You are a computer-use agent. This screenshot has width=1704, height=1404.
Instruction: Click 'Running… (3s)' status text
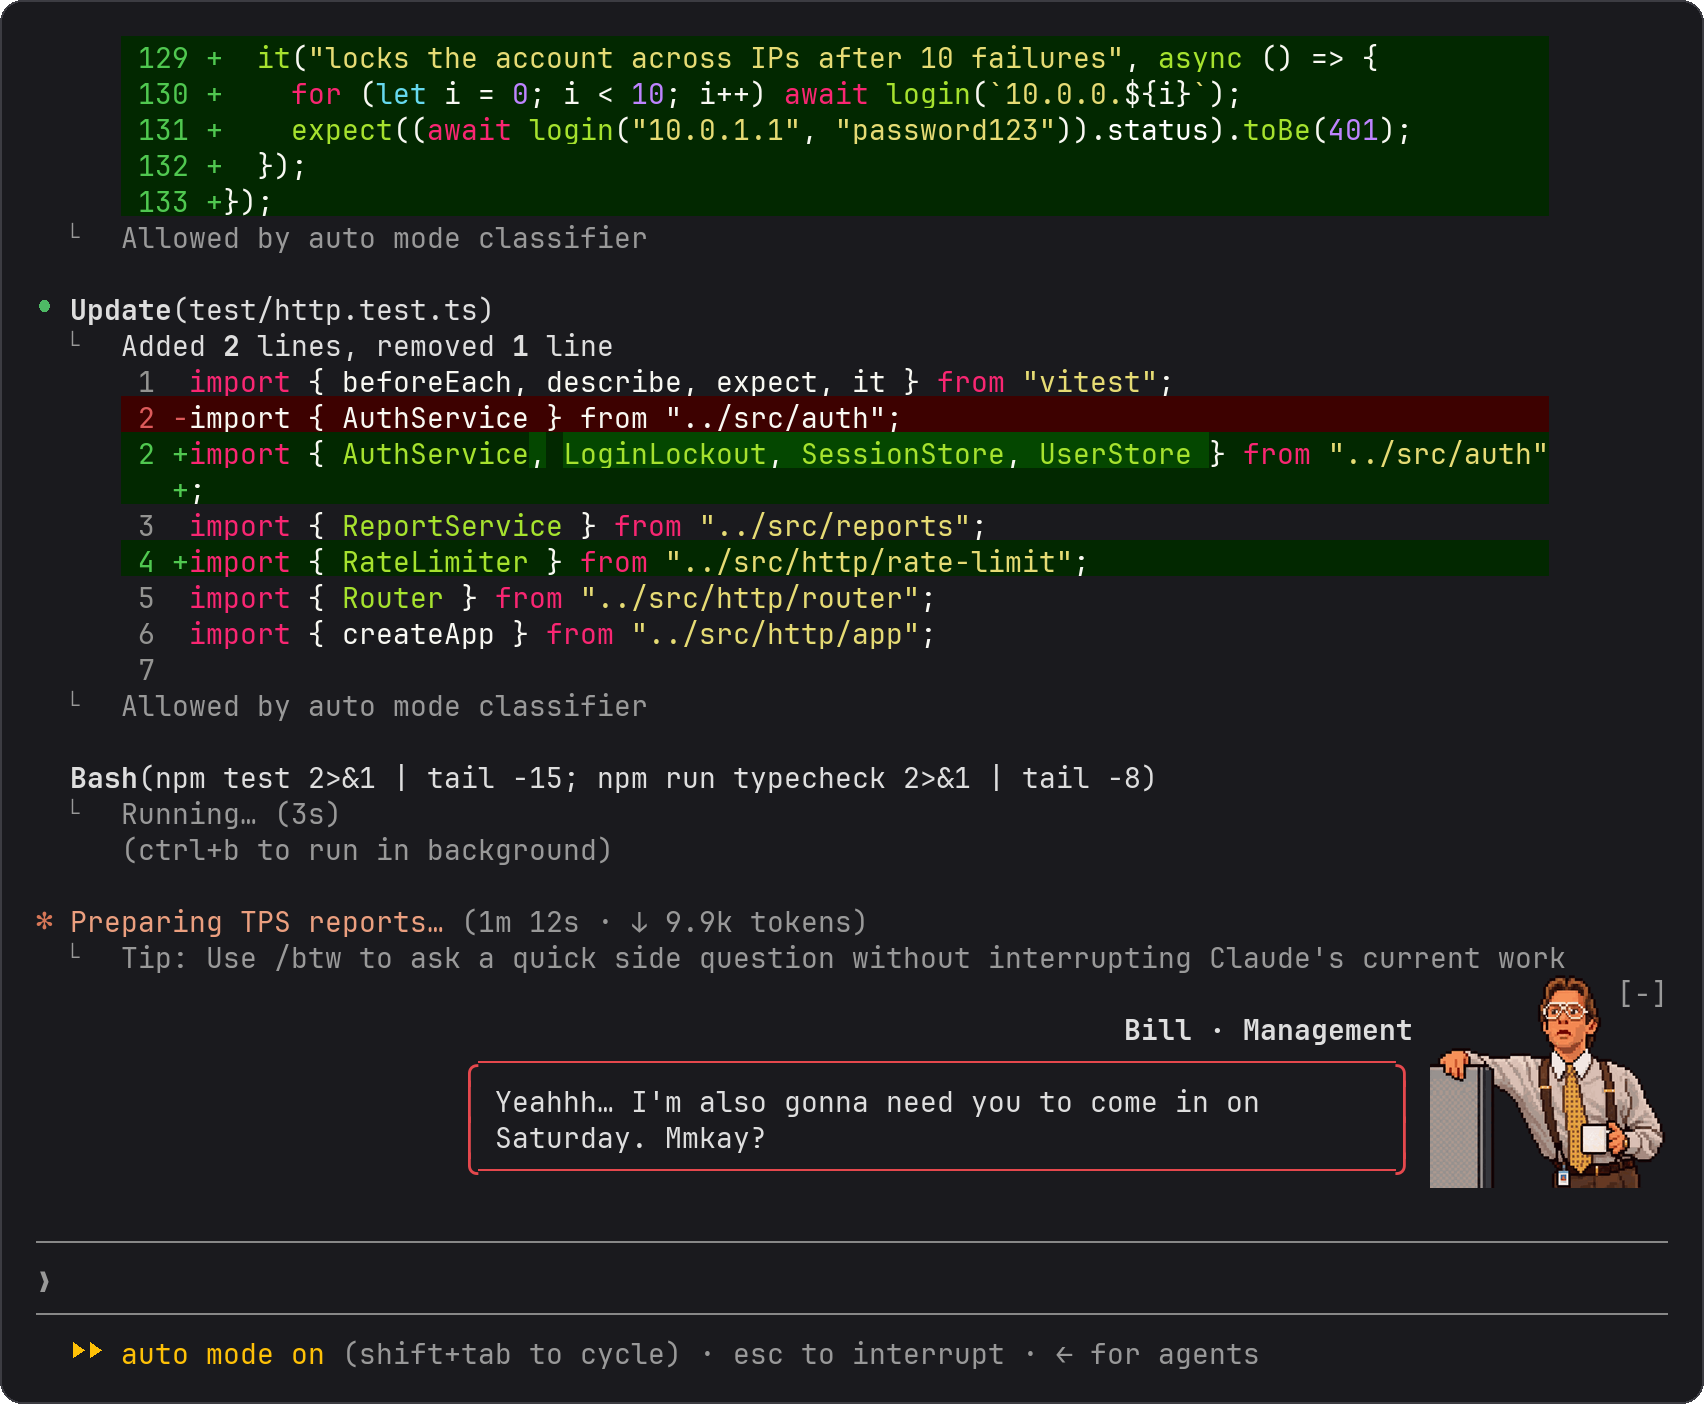point(231,814)
